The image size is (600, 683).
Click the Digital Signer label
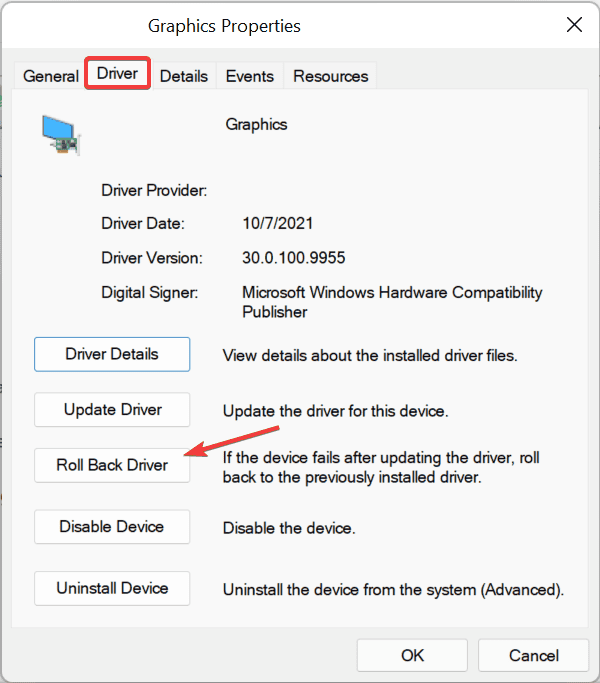149,292
